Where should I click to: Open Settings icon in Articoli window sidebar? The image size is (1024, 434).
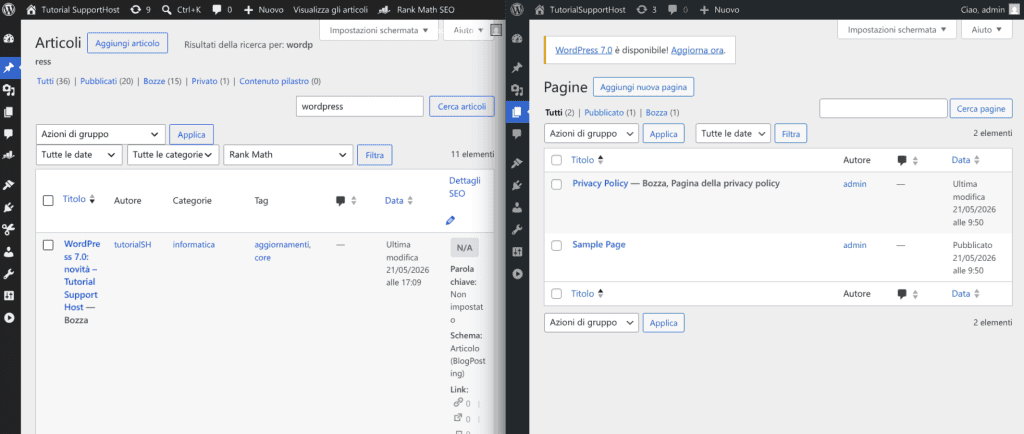pos(9,296)
